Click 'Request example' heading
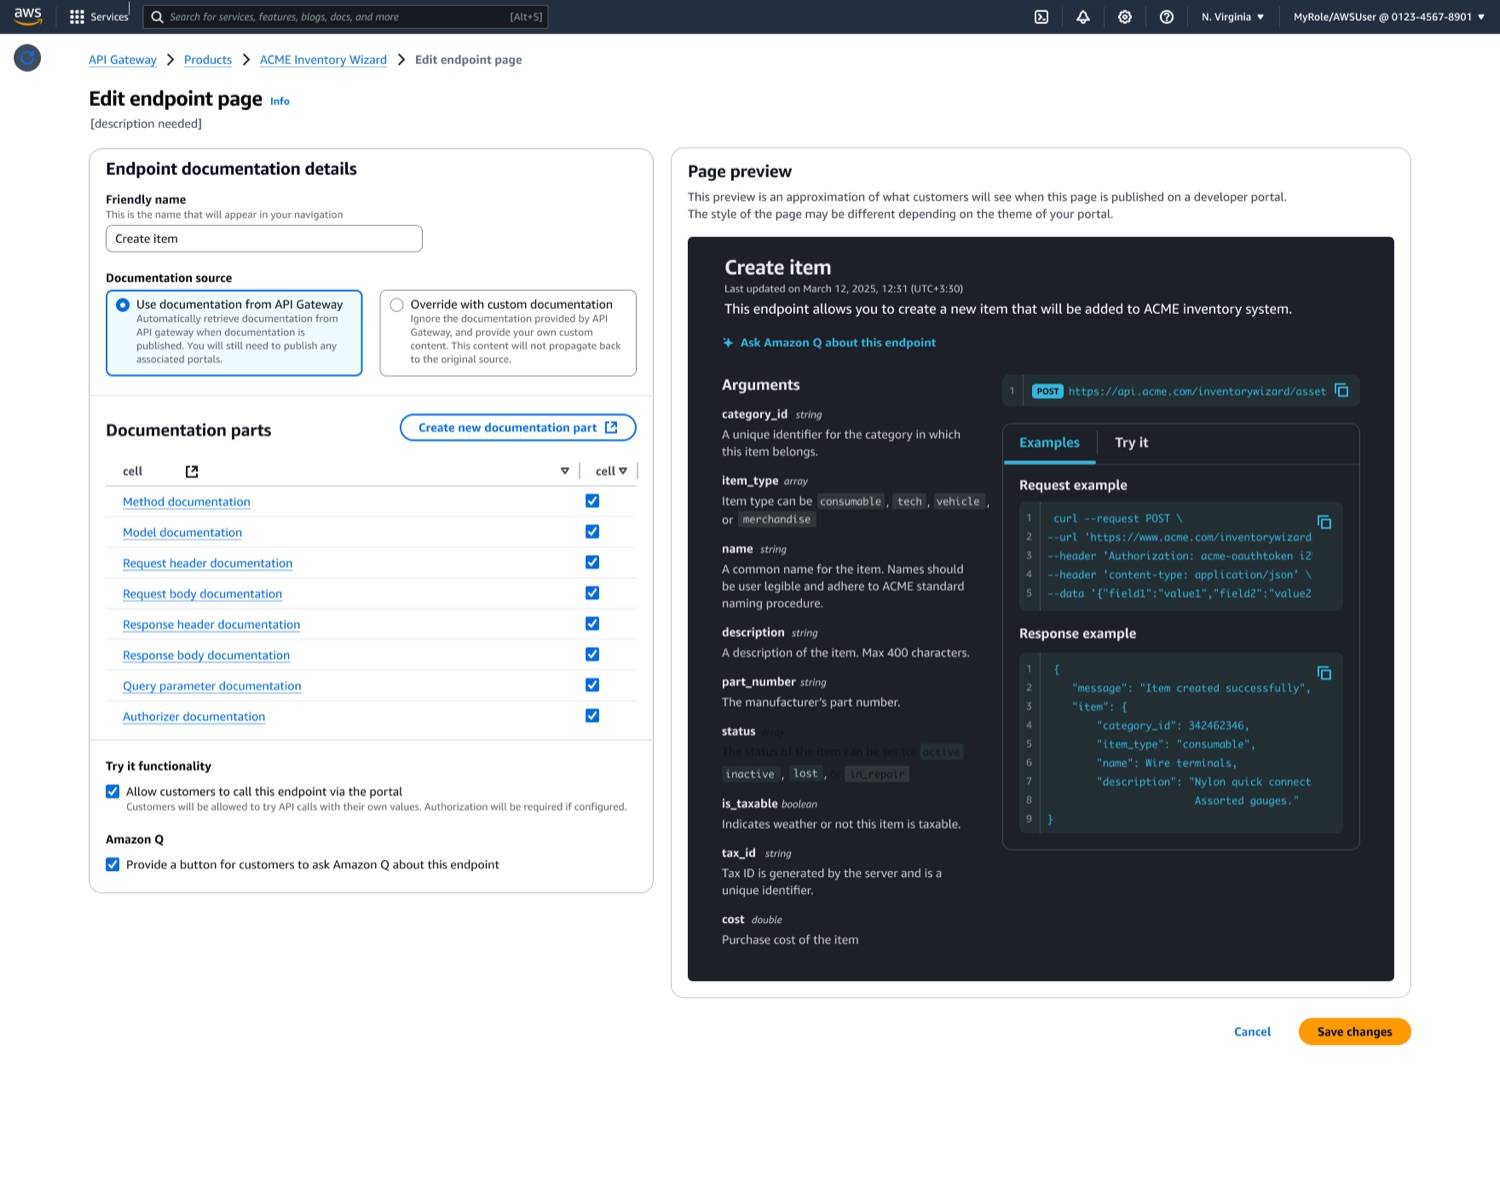 click(1073, 486)
